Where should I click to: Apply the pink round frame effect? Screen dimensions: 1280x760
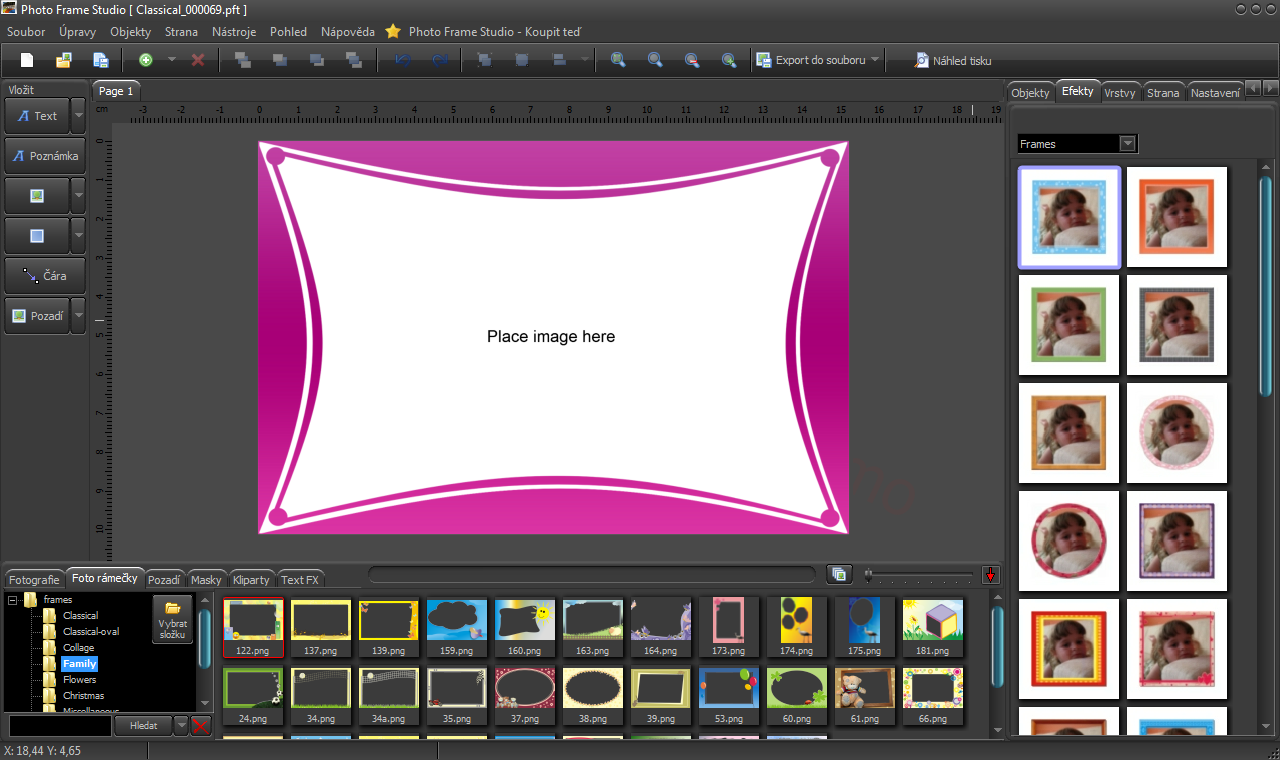coord(1177,433)
